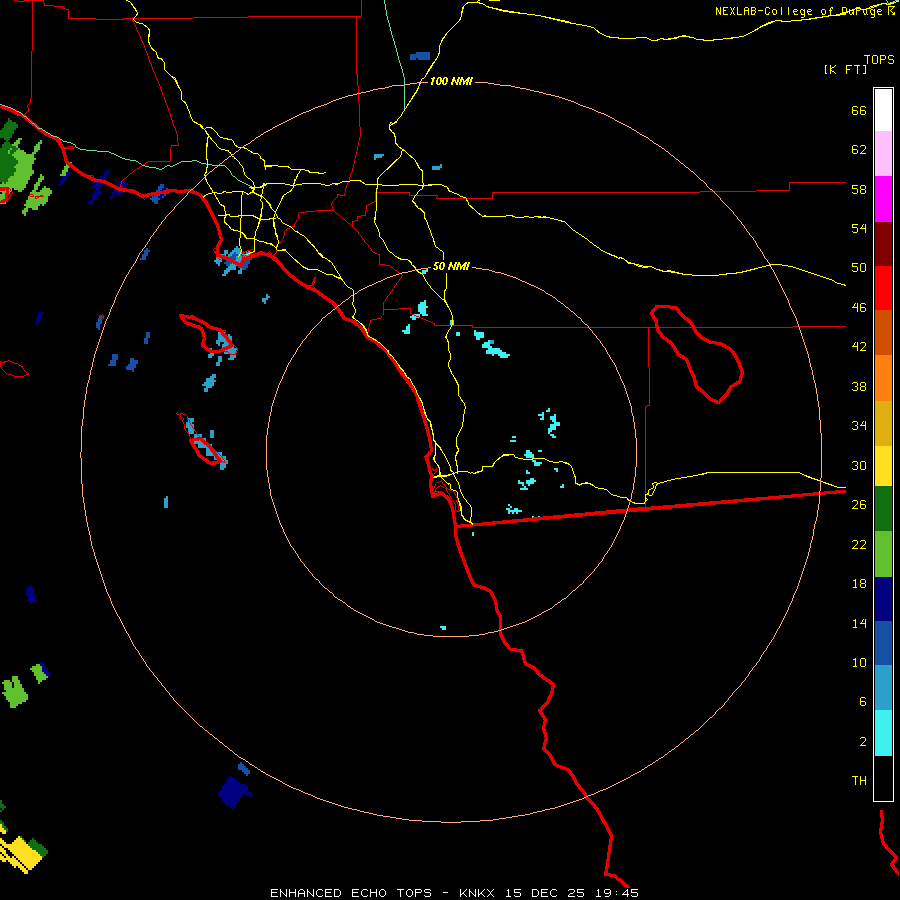Click the 15 DEC 25 date text
The image size is (900, 900).
tap(545, 893)
